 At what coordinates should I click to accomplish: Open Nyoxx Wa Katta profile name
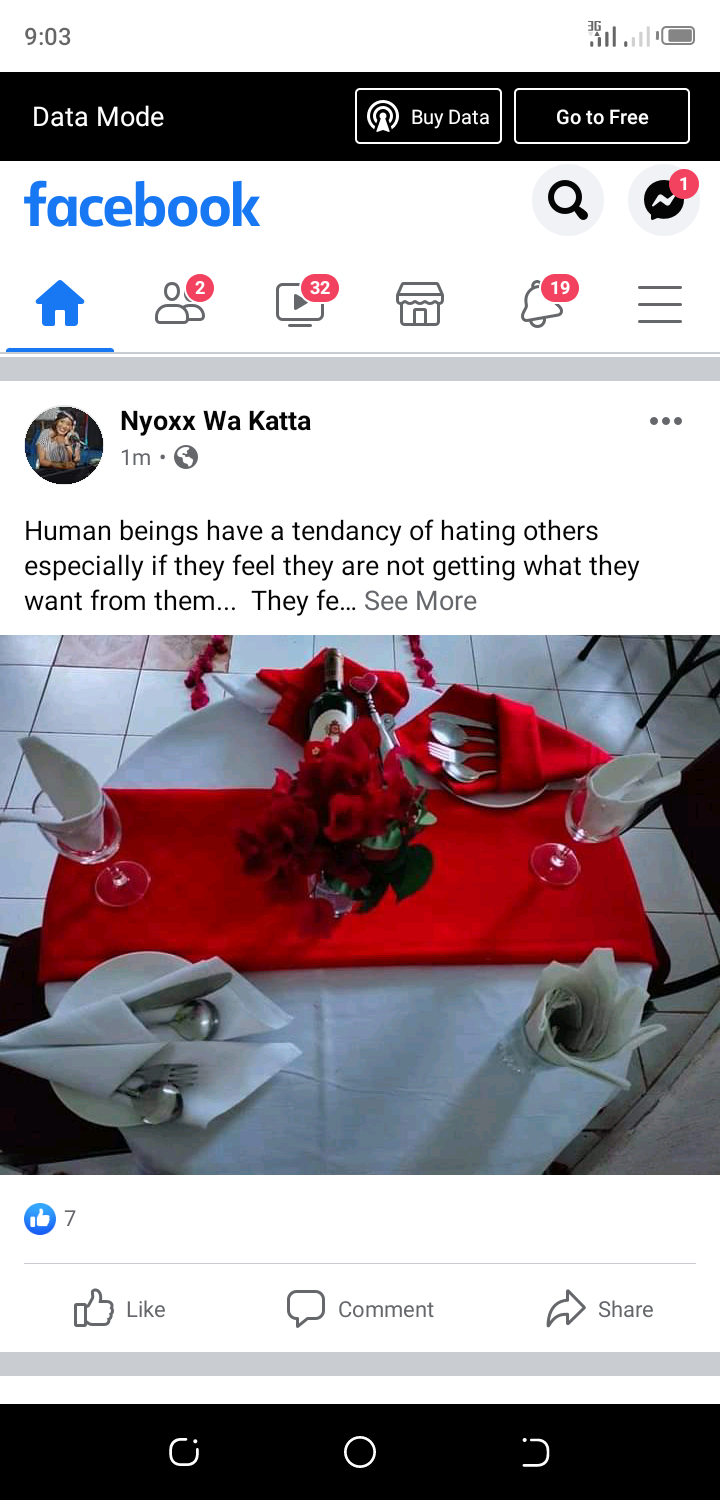click(x=215, y=421)
